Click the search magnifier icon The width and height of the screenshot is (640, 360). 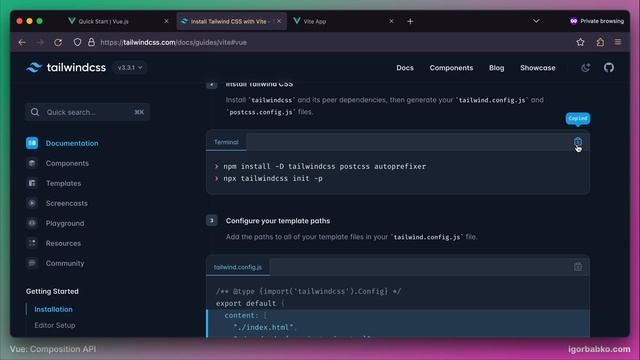35,112
